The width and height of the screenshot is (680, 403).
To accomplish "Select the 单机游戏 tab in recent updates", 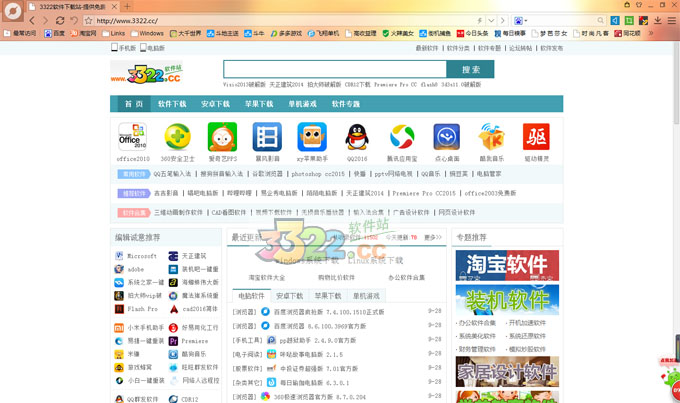I will 366,296.
